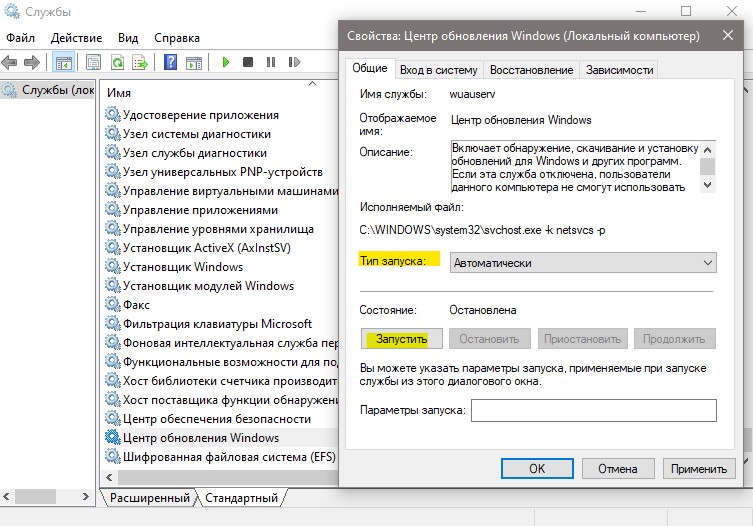Open the Справка menu
The image size is (753, 526).
pos(177,37)
